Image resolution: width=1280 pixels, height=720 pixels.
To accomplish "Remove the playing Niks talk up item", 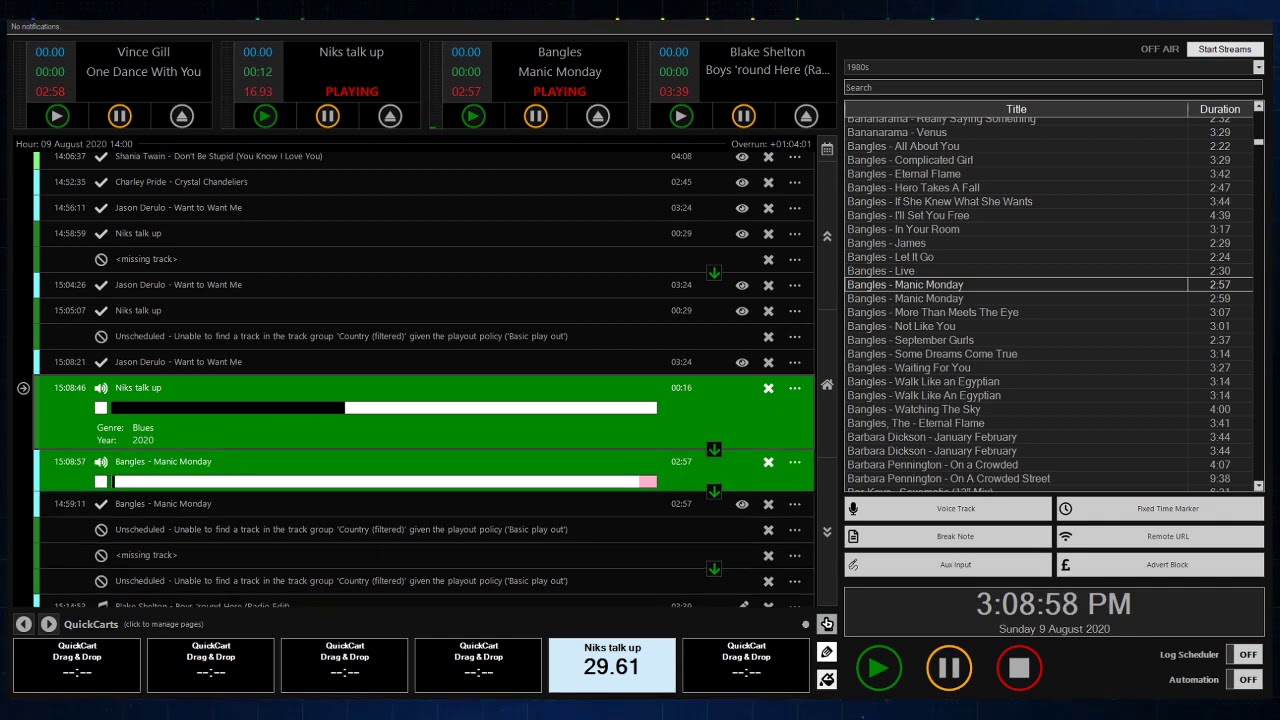I will 768,388.
